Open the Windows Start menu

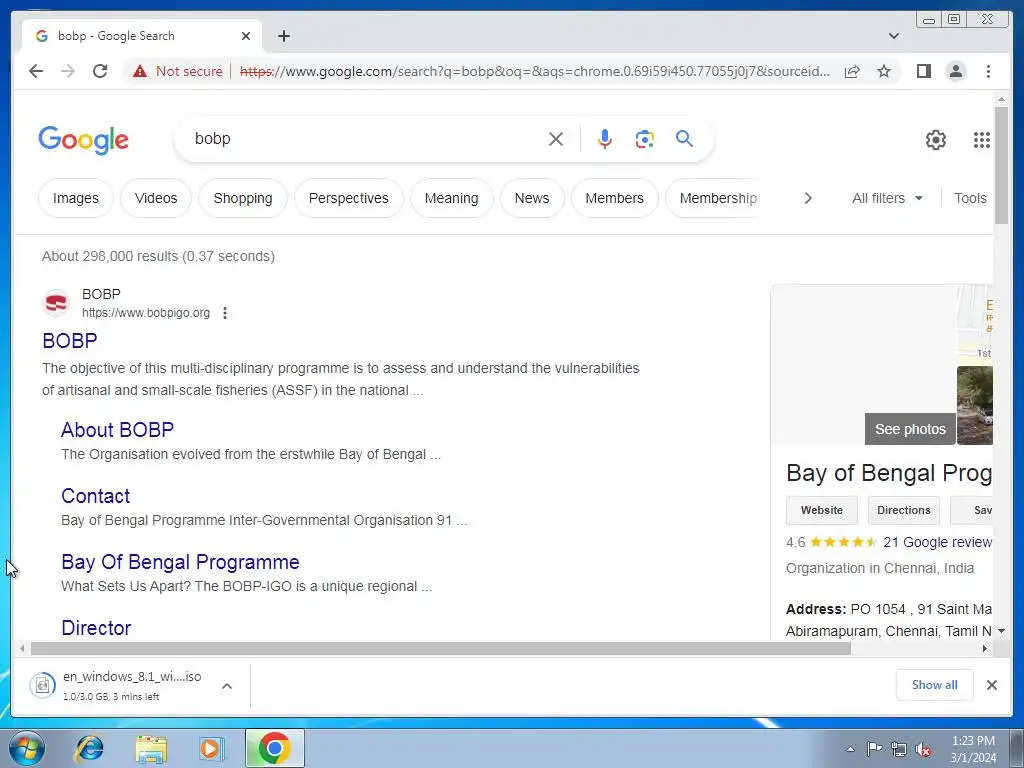tap(27, 748)
